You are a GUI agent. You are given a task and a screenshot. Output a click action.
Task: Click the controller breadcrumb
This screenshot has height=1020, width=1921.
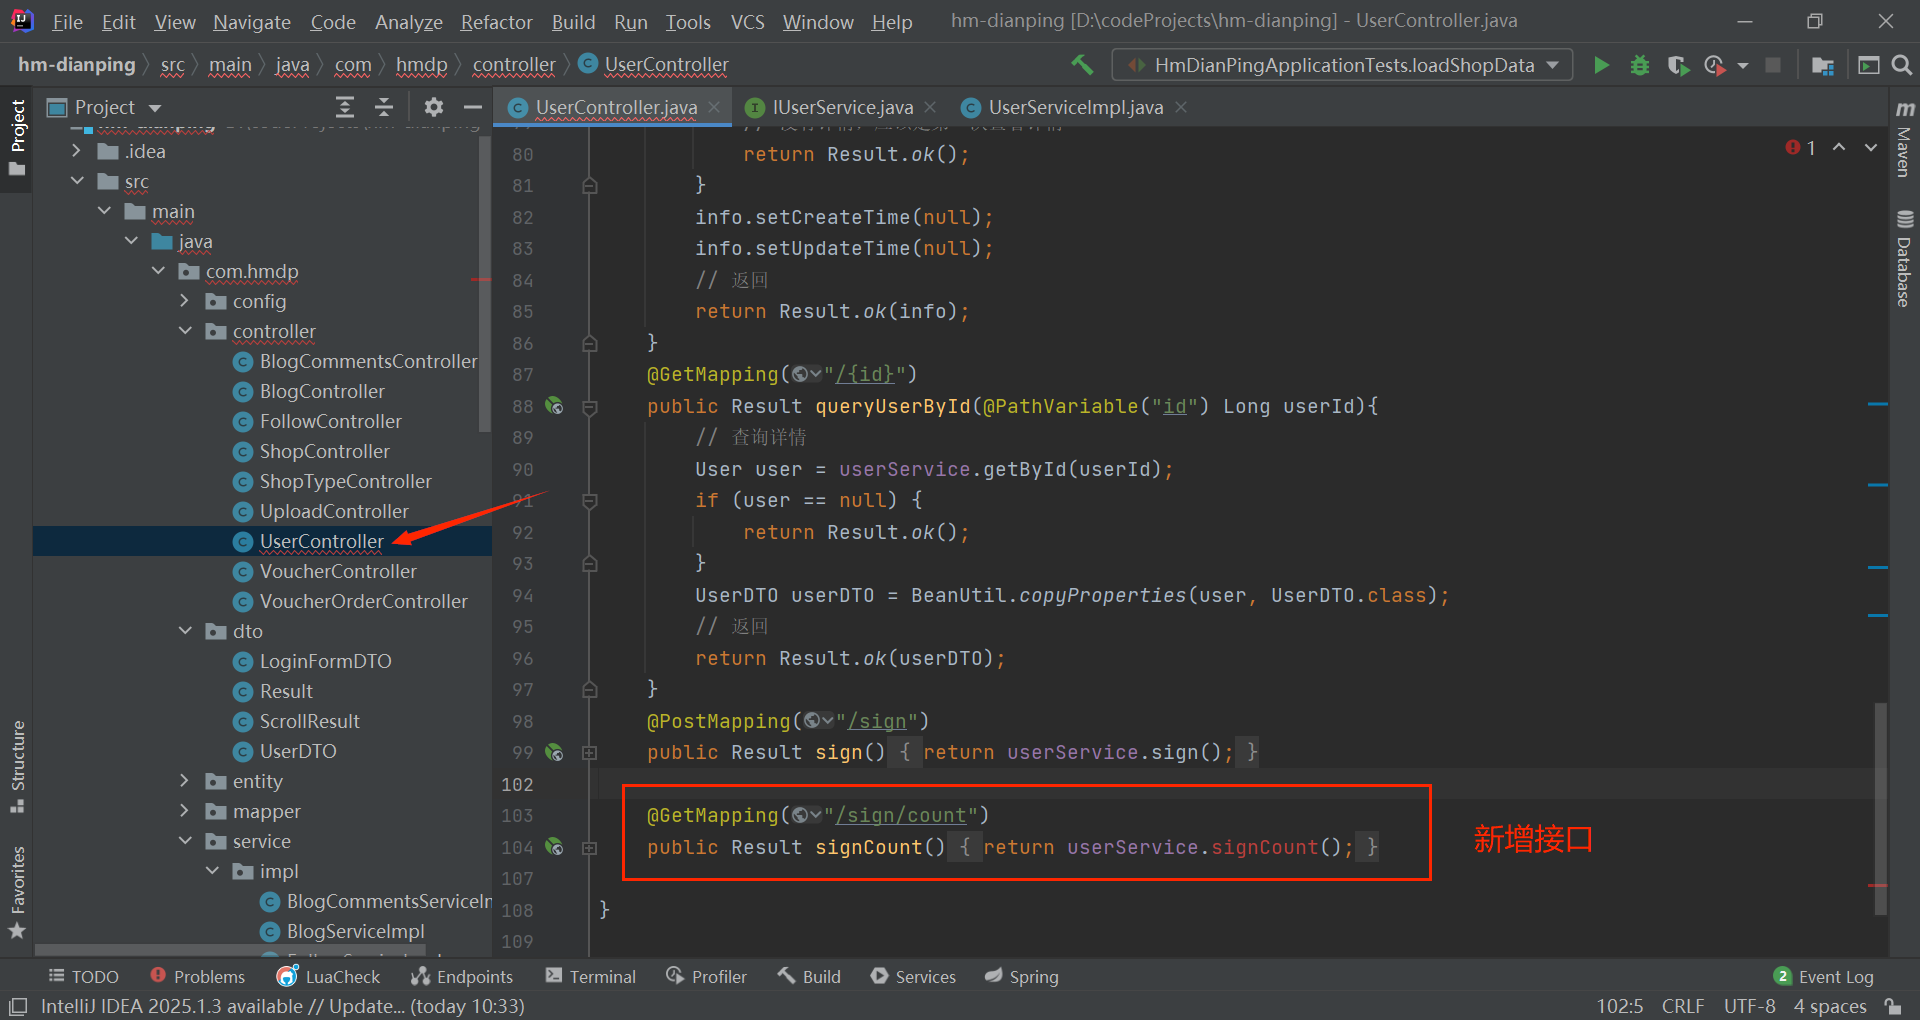(514, 65)
